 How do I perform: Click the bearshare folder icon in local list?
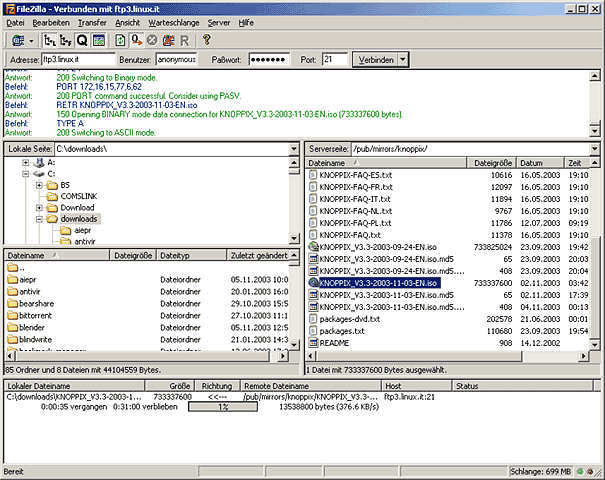(x=13, y=303)
